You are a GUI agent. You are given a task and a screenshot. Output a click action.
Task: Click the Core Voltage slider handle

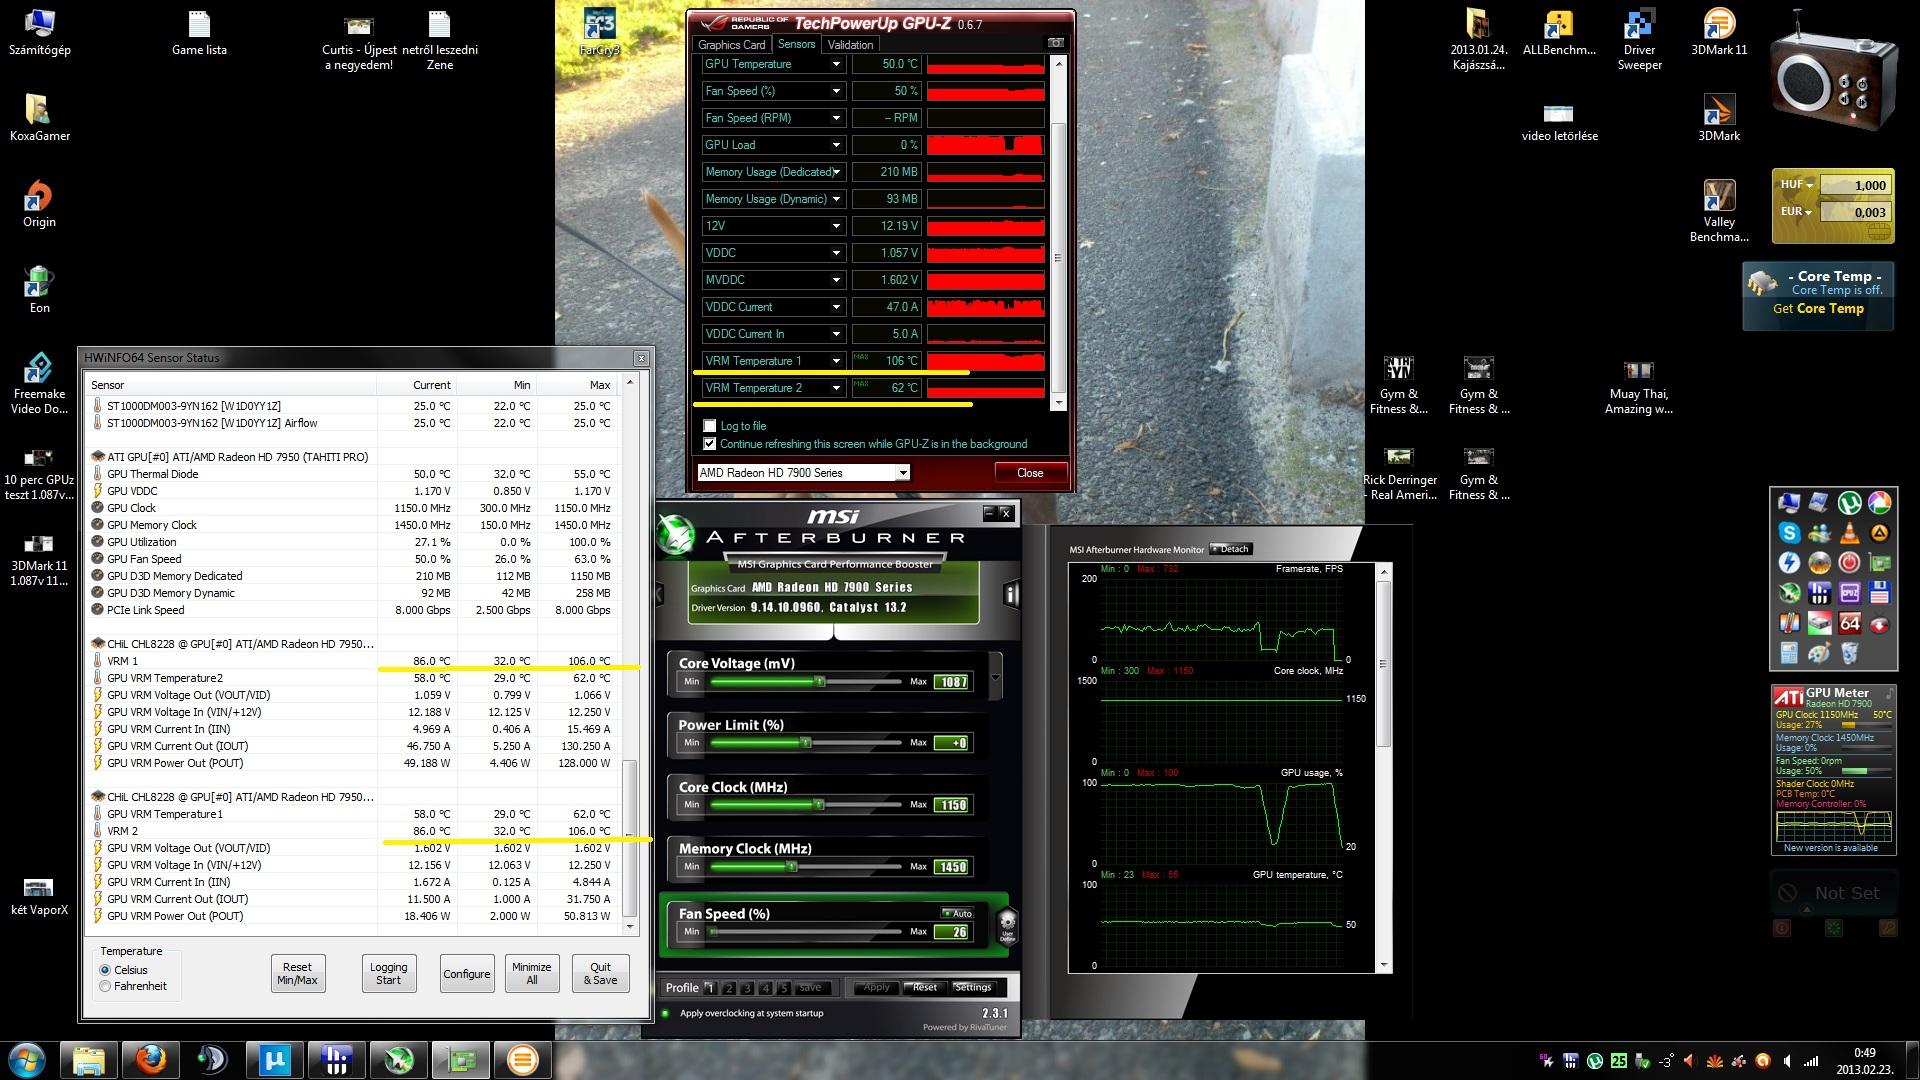click(819, 681)
